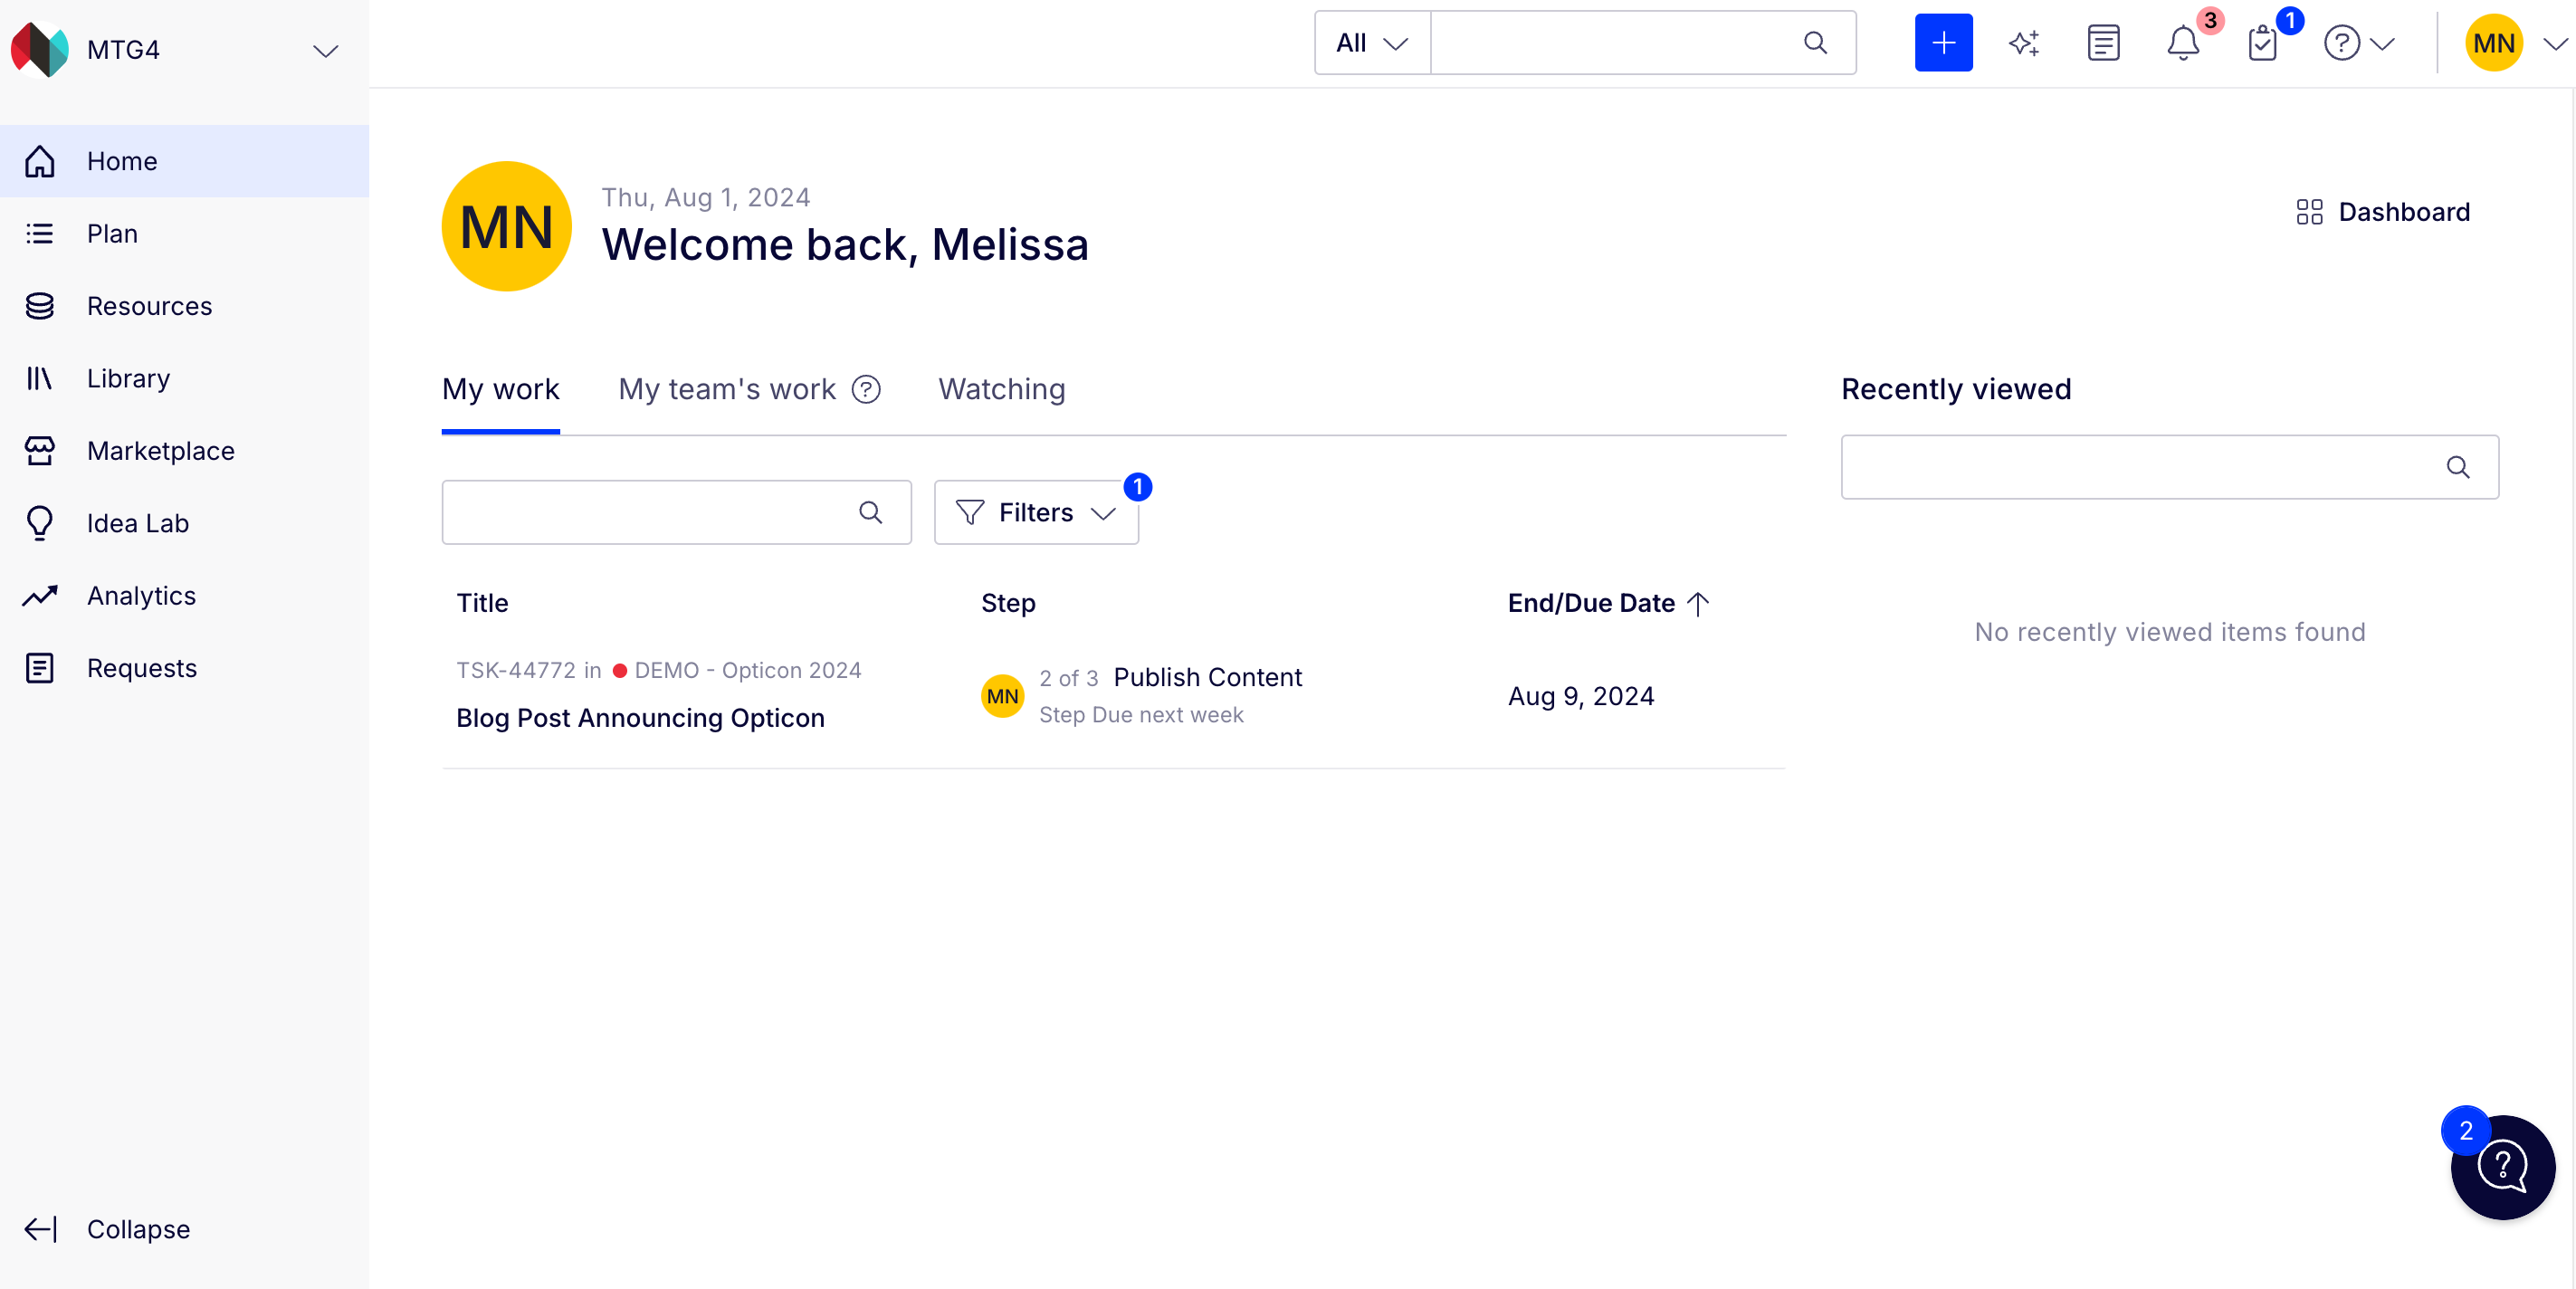
Task: Open the Dashboard view
Action: 2383,212
